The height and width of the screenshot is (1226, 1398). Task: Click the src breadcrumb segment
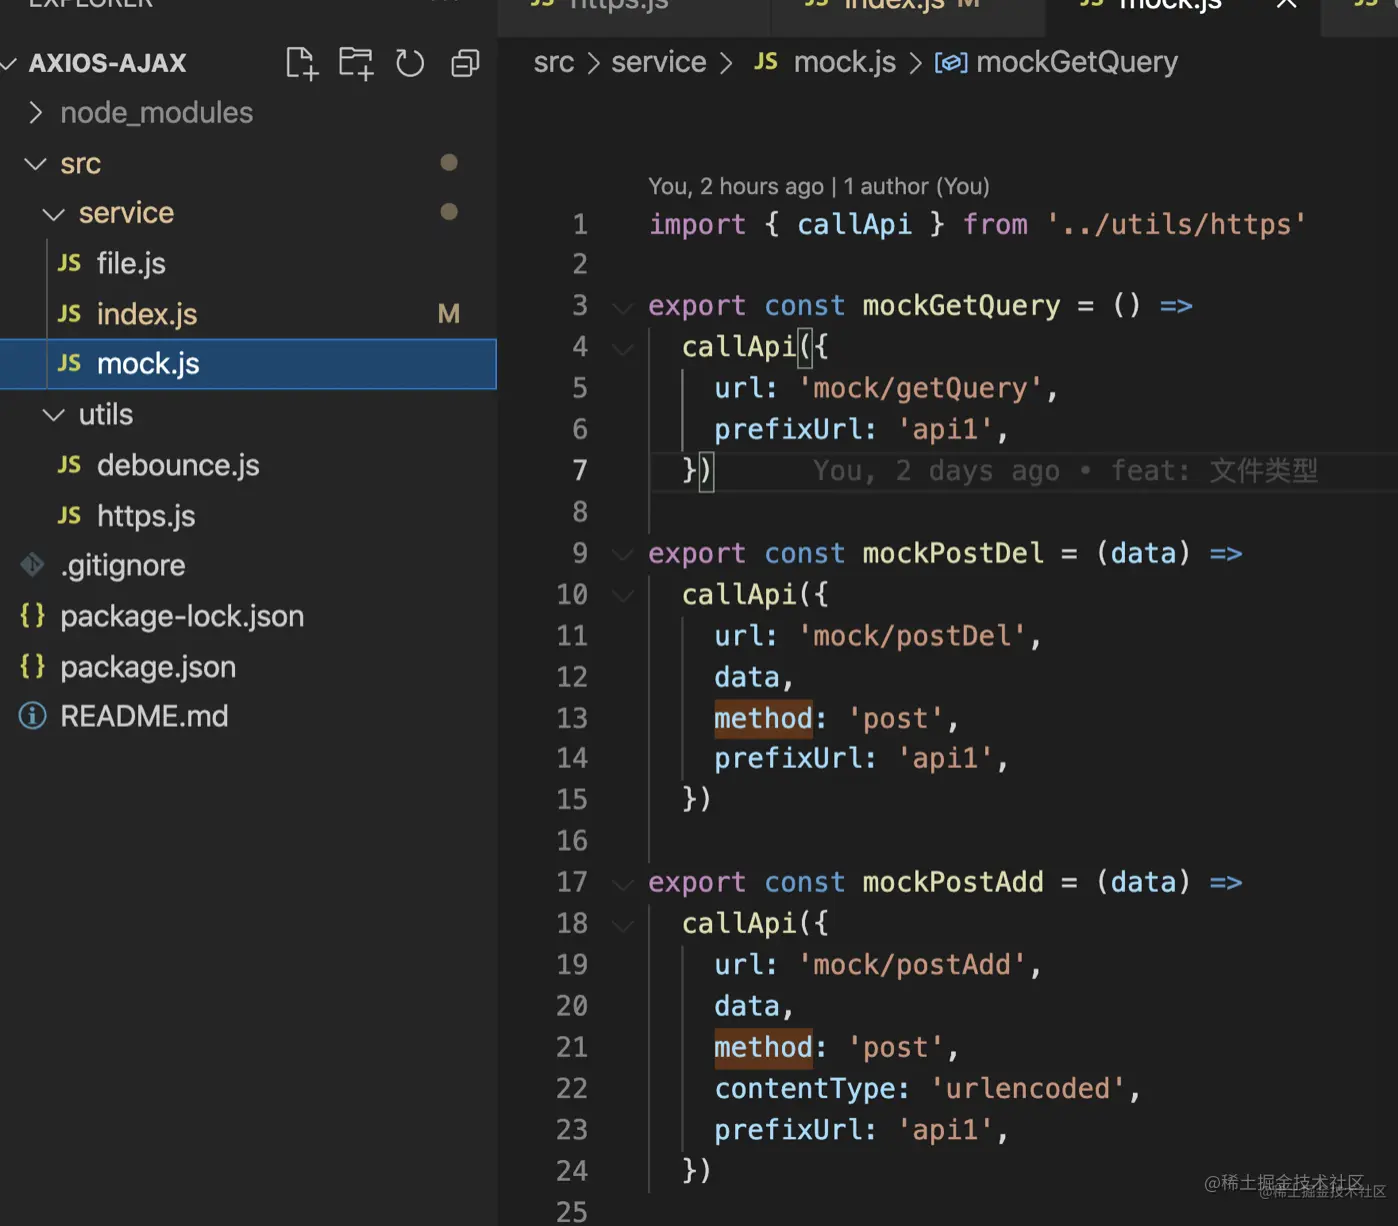tap(553, 62)
